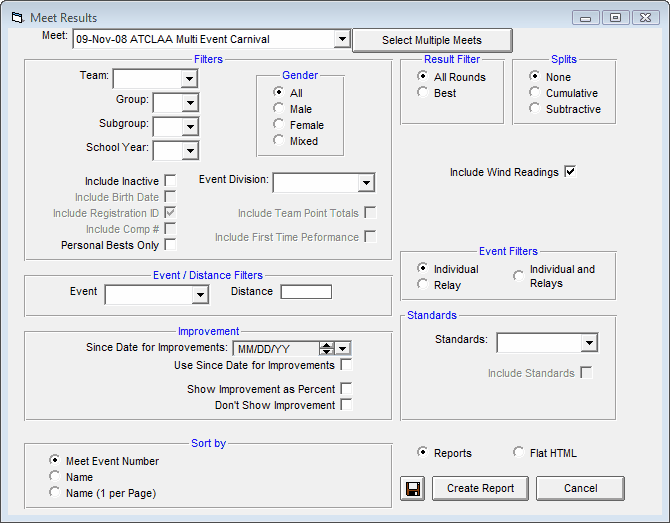Click the Meet Results window title icon

point(17,18)
